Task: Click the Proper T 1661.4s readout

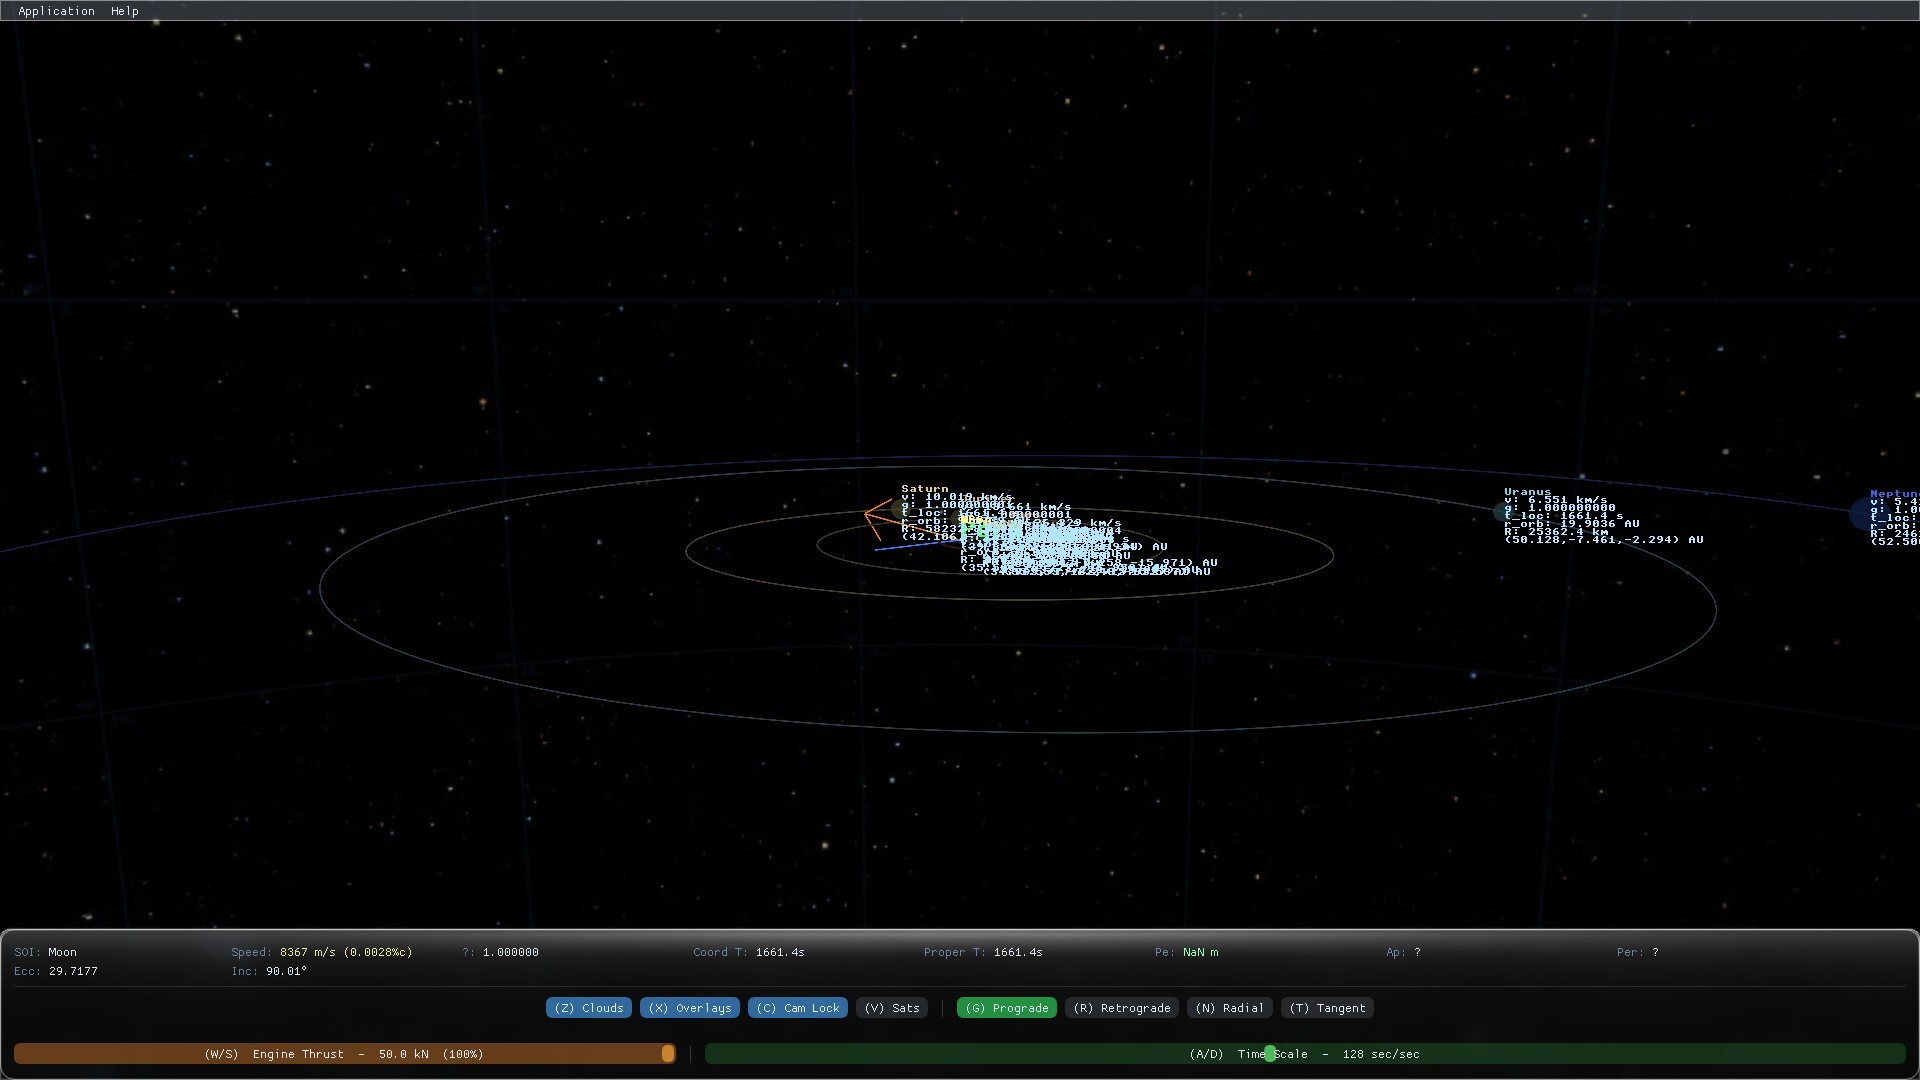Action: pos(983,952)
